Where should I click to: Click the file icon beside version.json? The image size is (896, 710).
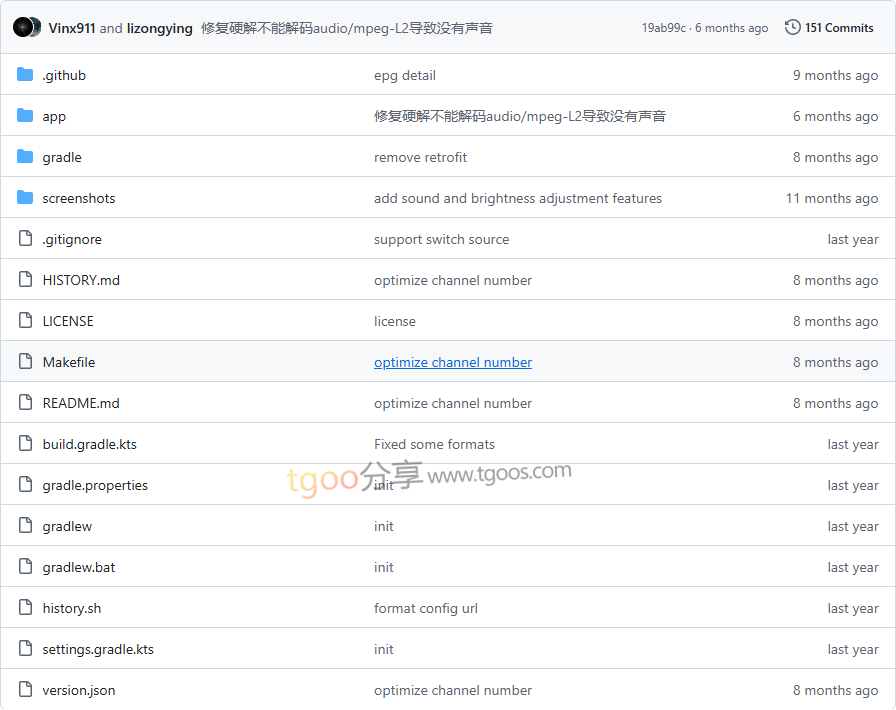[25, 690]
